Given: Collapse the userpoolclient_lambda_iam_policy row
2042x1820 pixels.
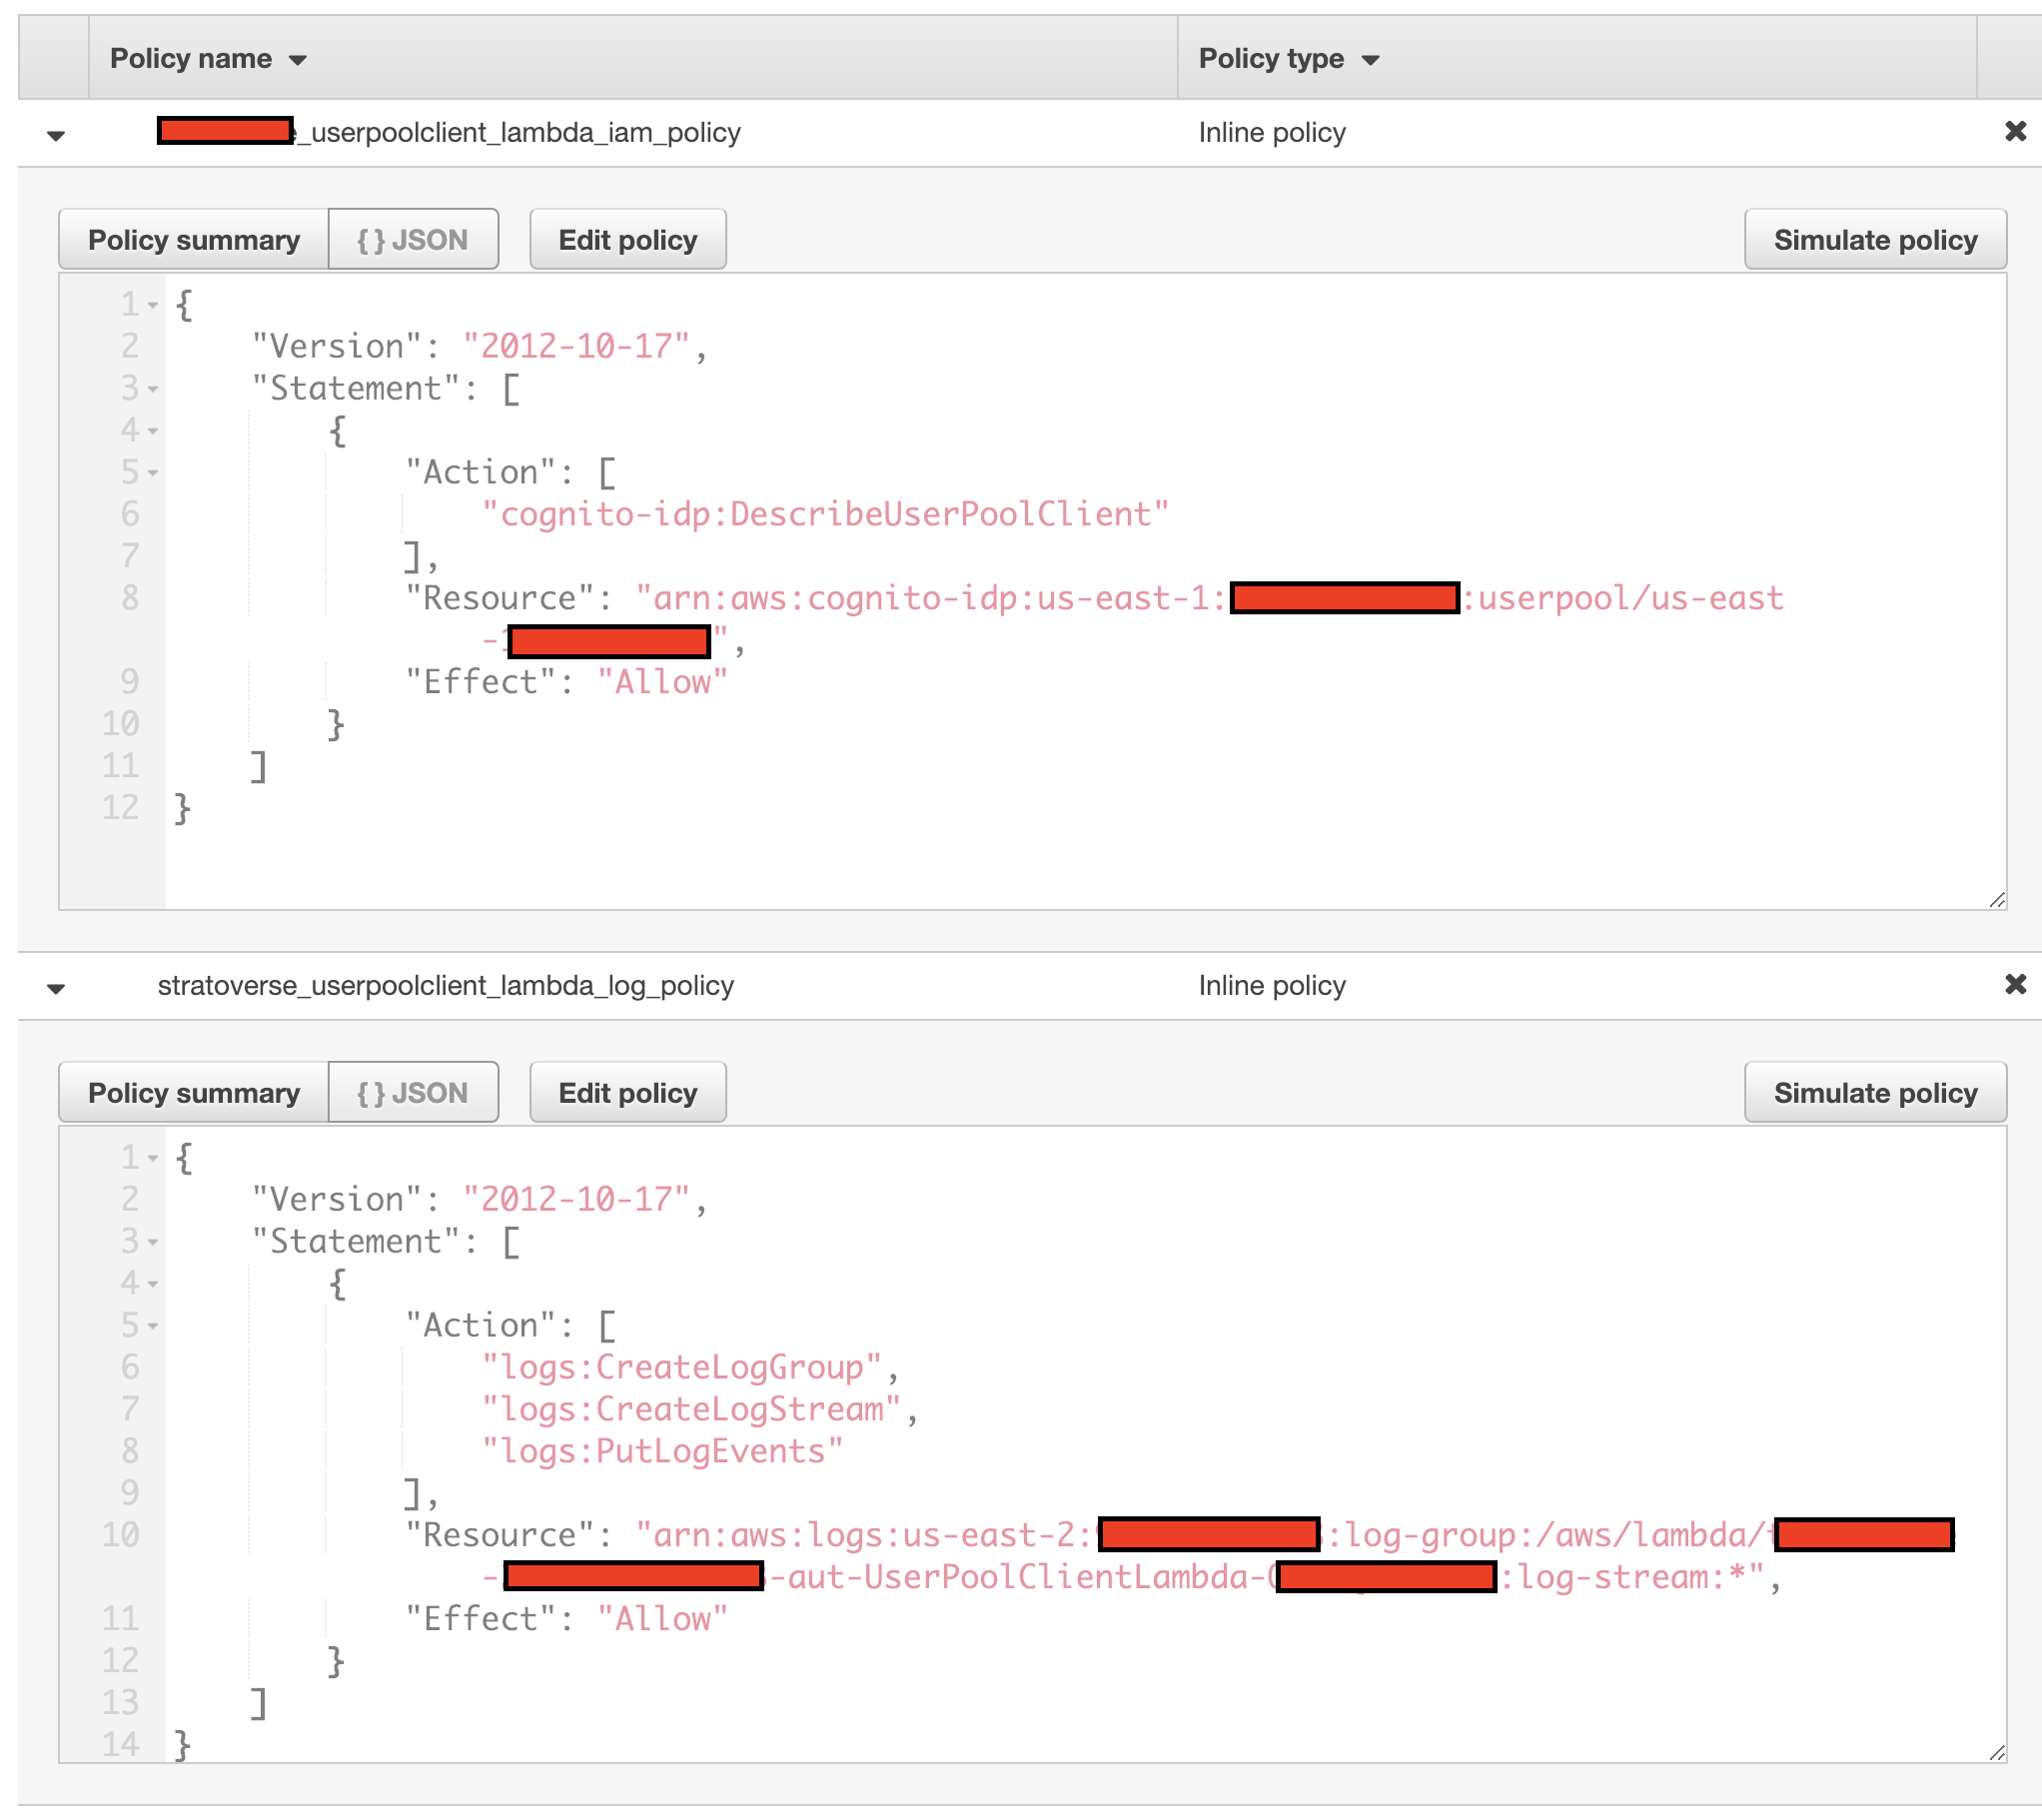Looking at the screenshot, I should point(56,135).
